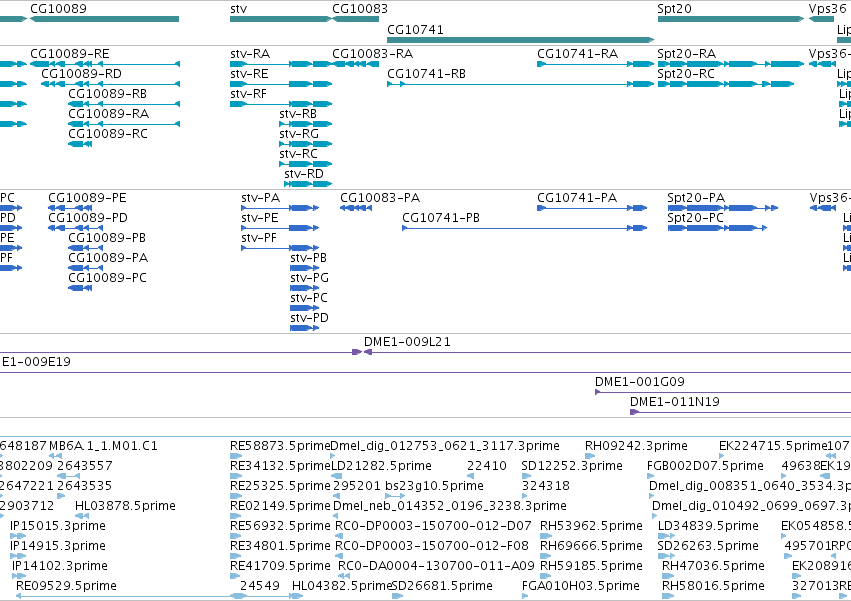Select the CG10089 gene label
851x601 pixels.
[x=58, y=9]
